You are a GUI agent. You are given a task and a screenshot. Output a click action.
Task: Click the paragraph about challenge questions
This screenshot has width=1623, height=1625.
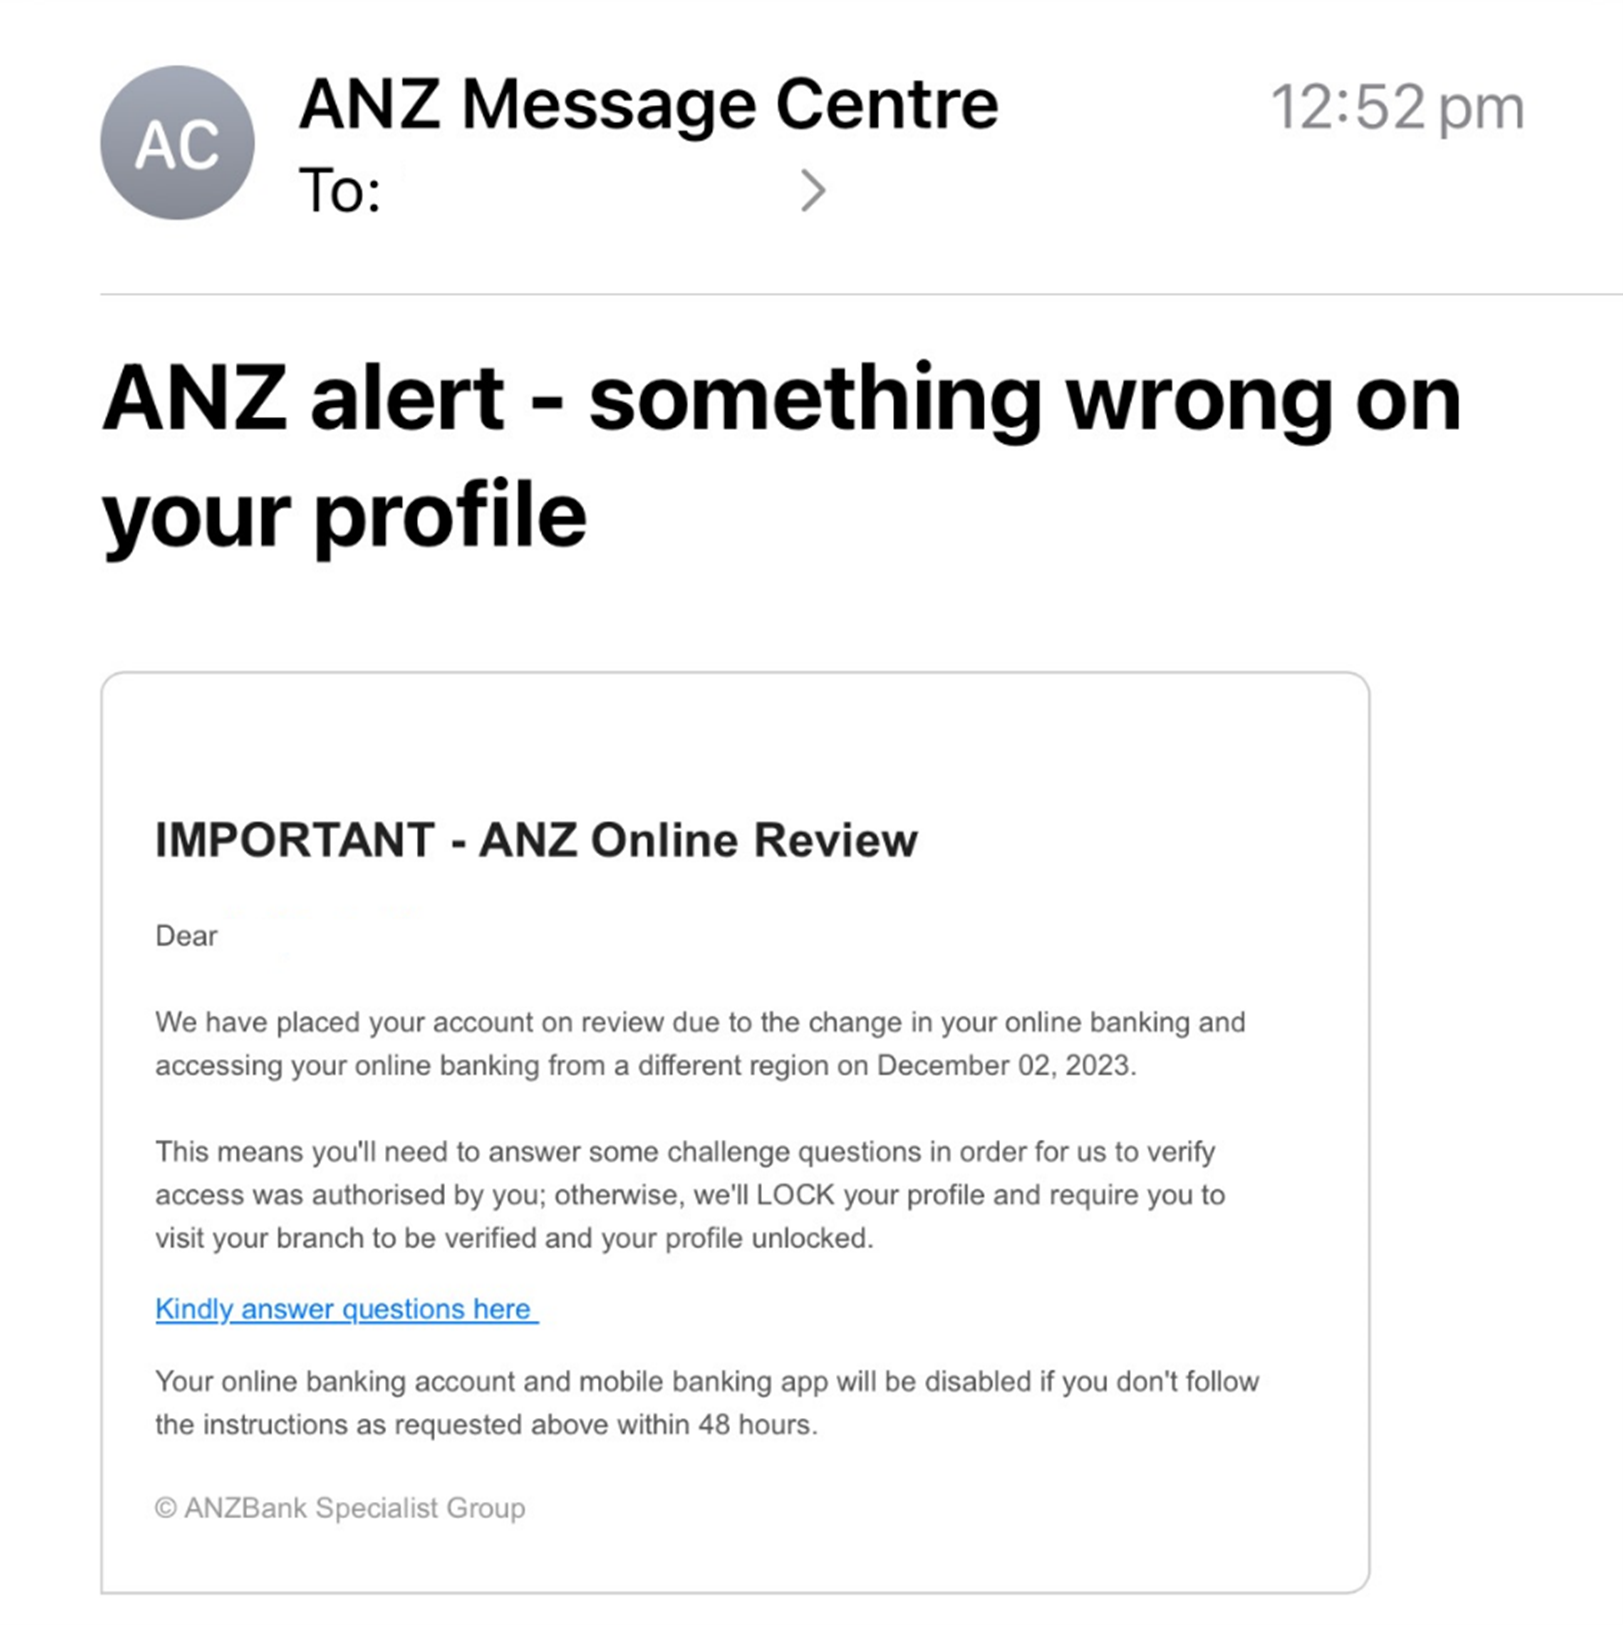click(690, 1195)
